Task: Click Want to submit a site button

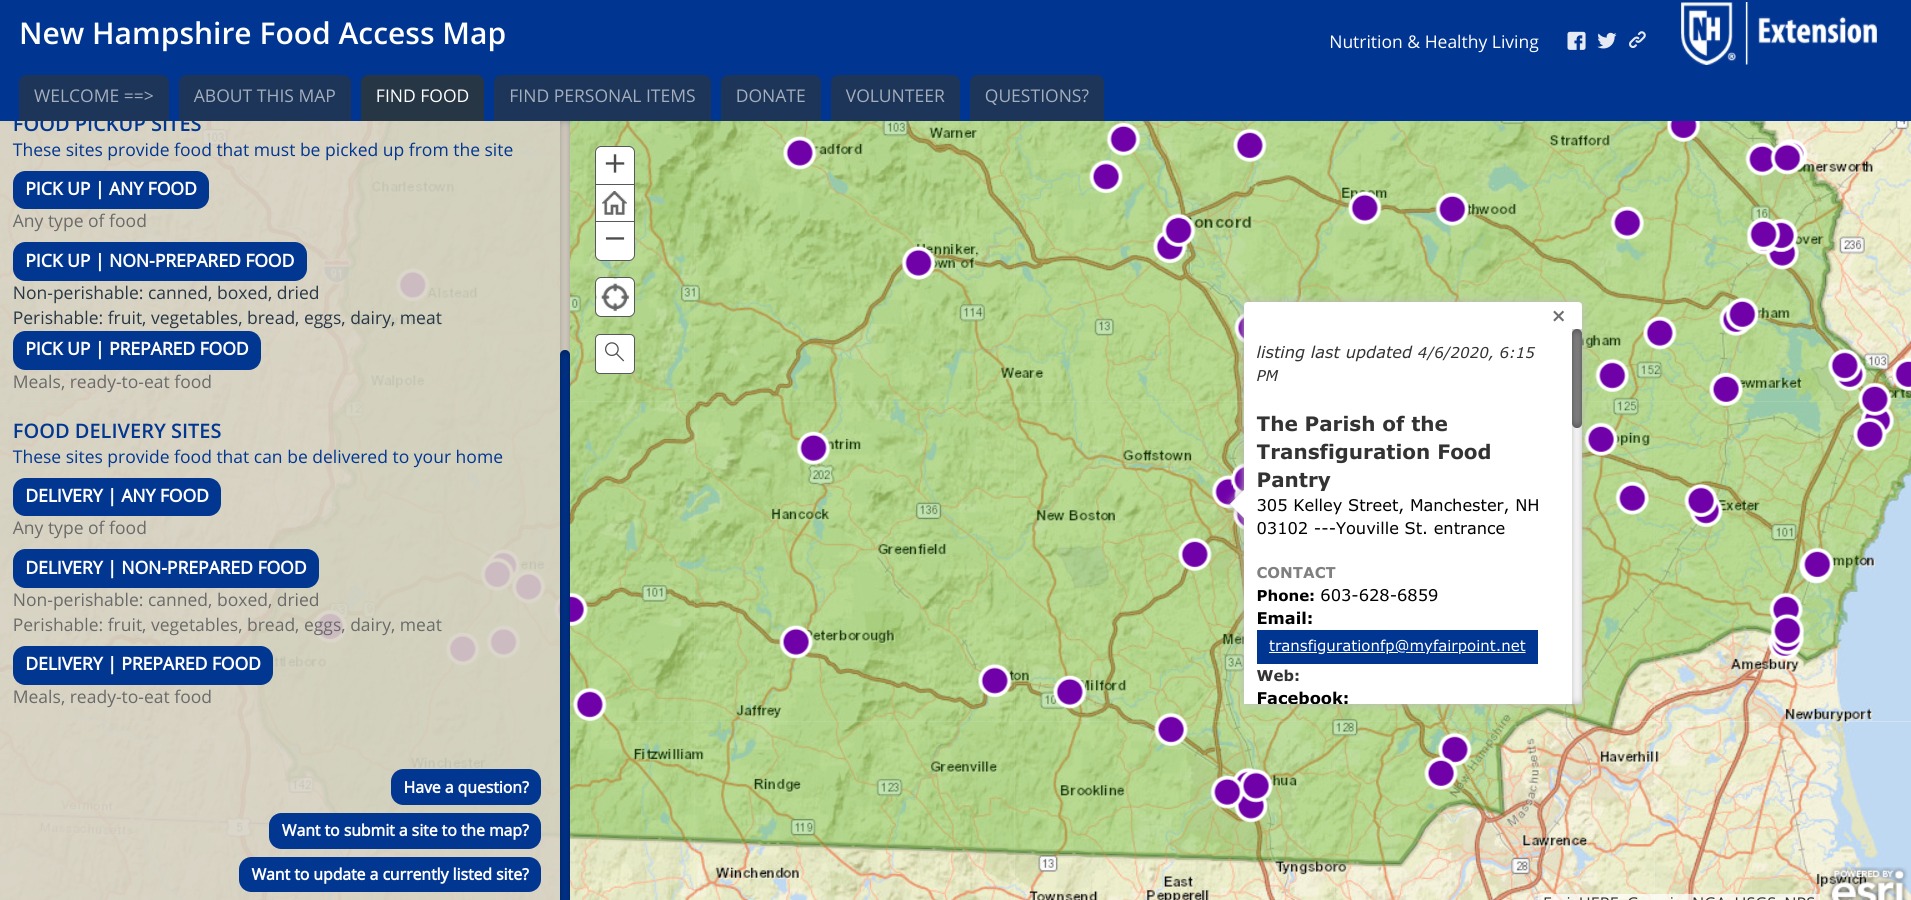Action: click(x=405, y=830)
